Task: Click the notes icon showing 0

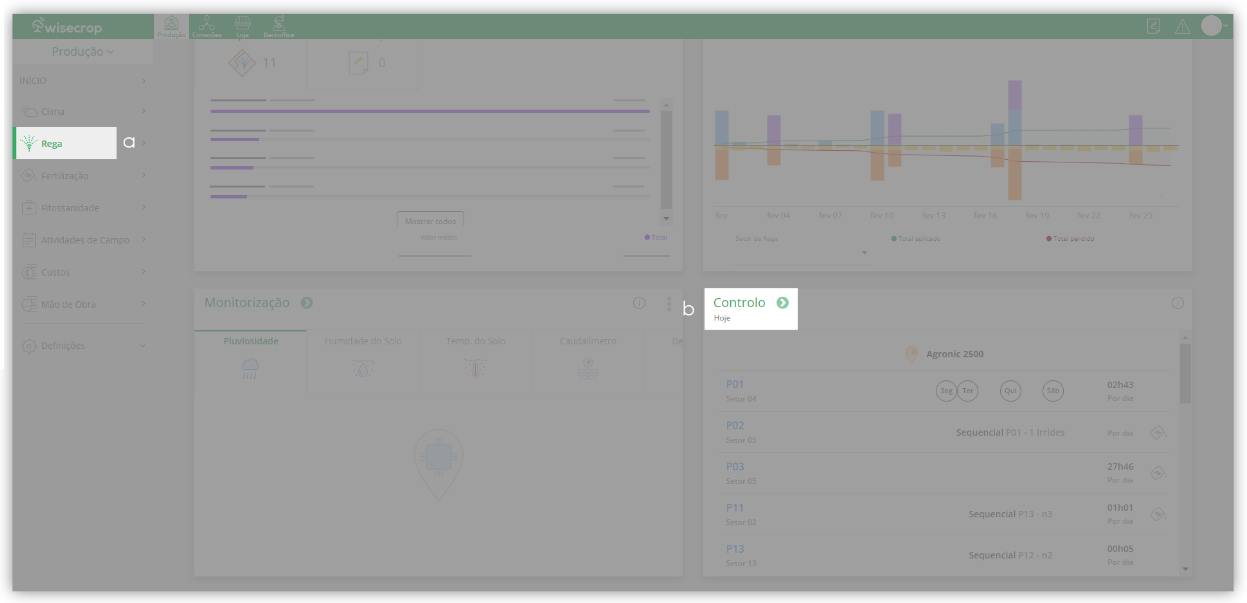Action: click(x=358, y=63)
